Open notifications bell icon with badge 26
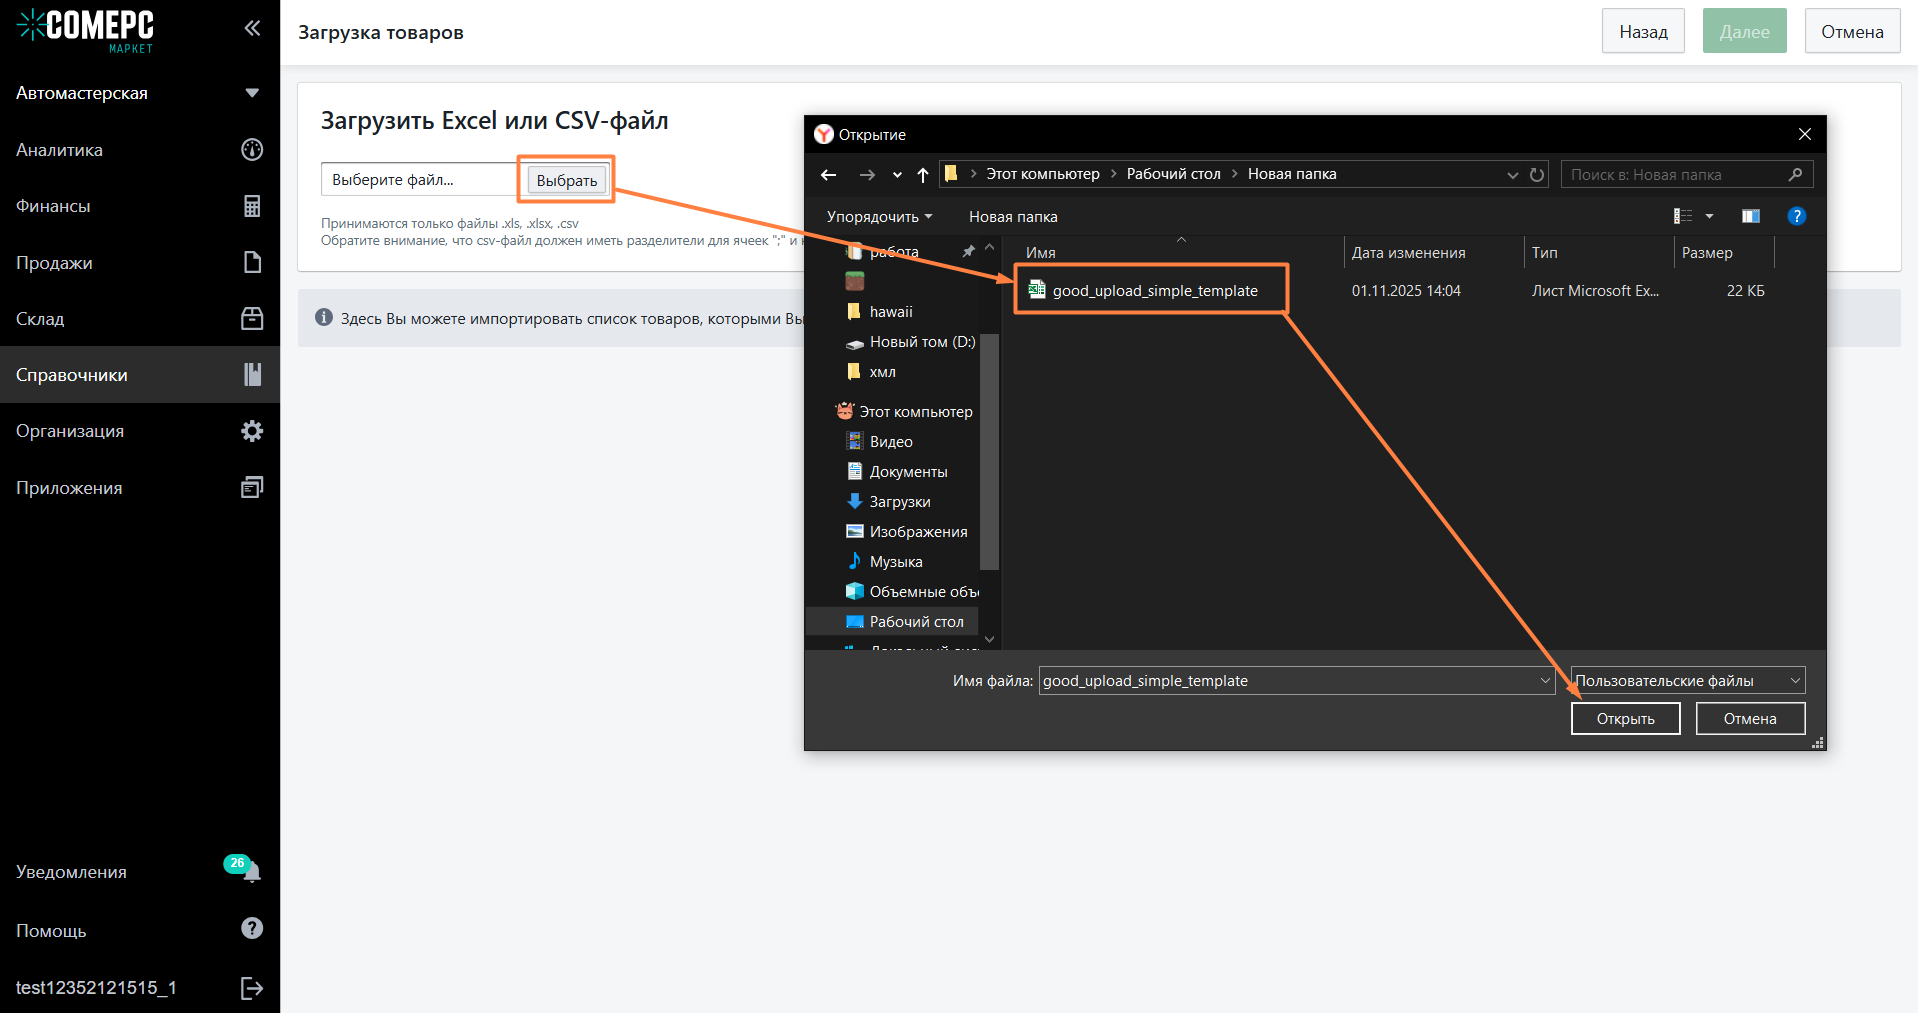 click(x=251, y=871)
